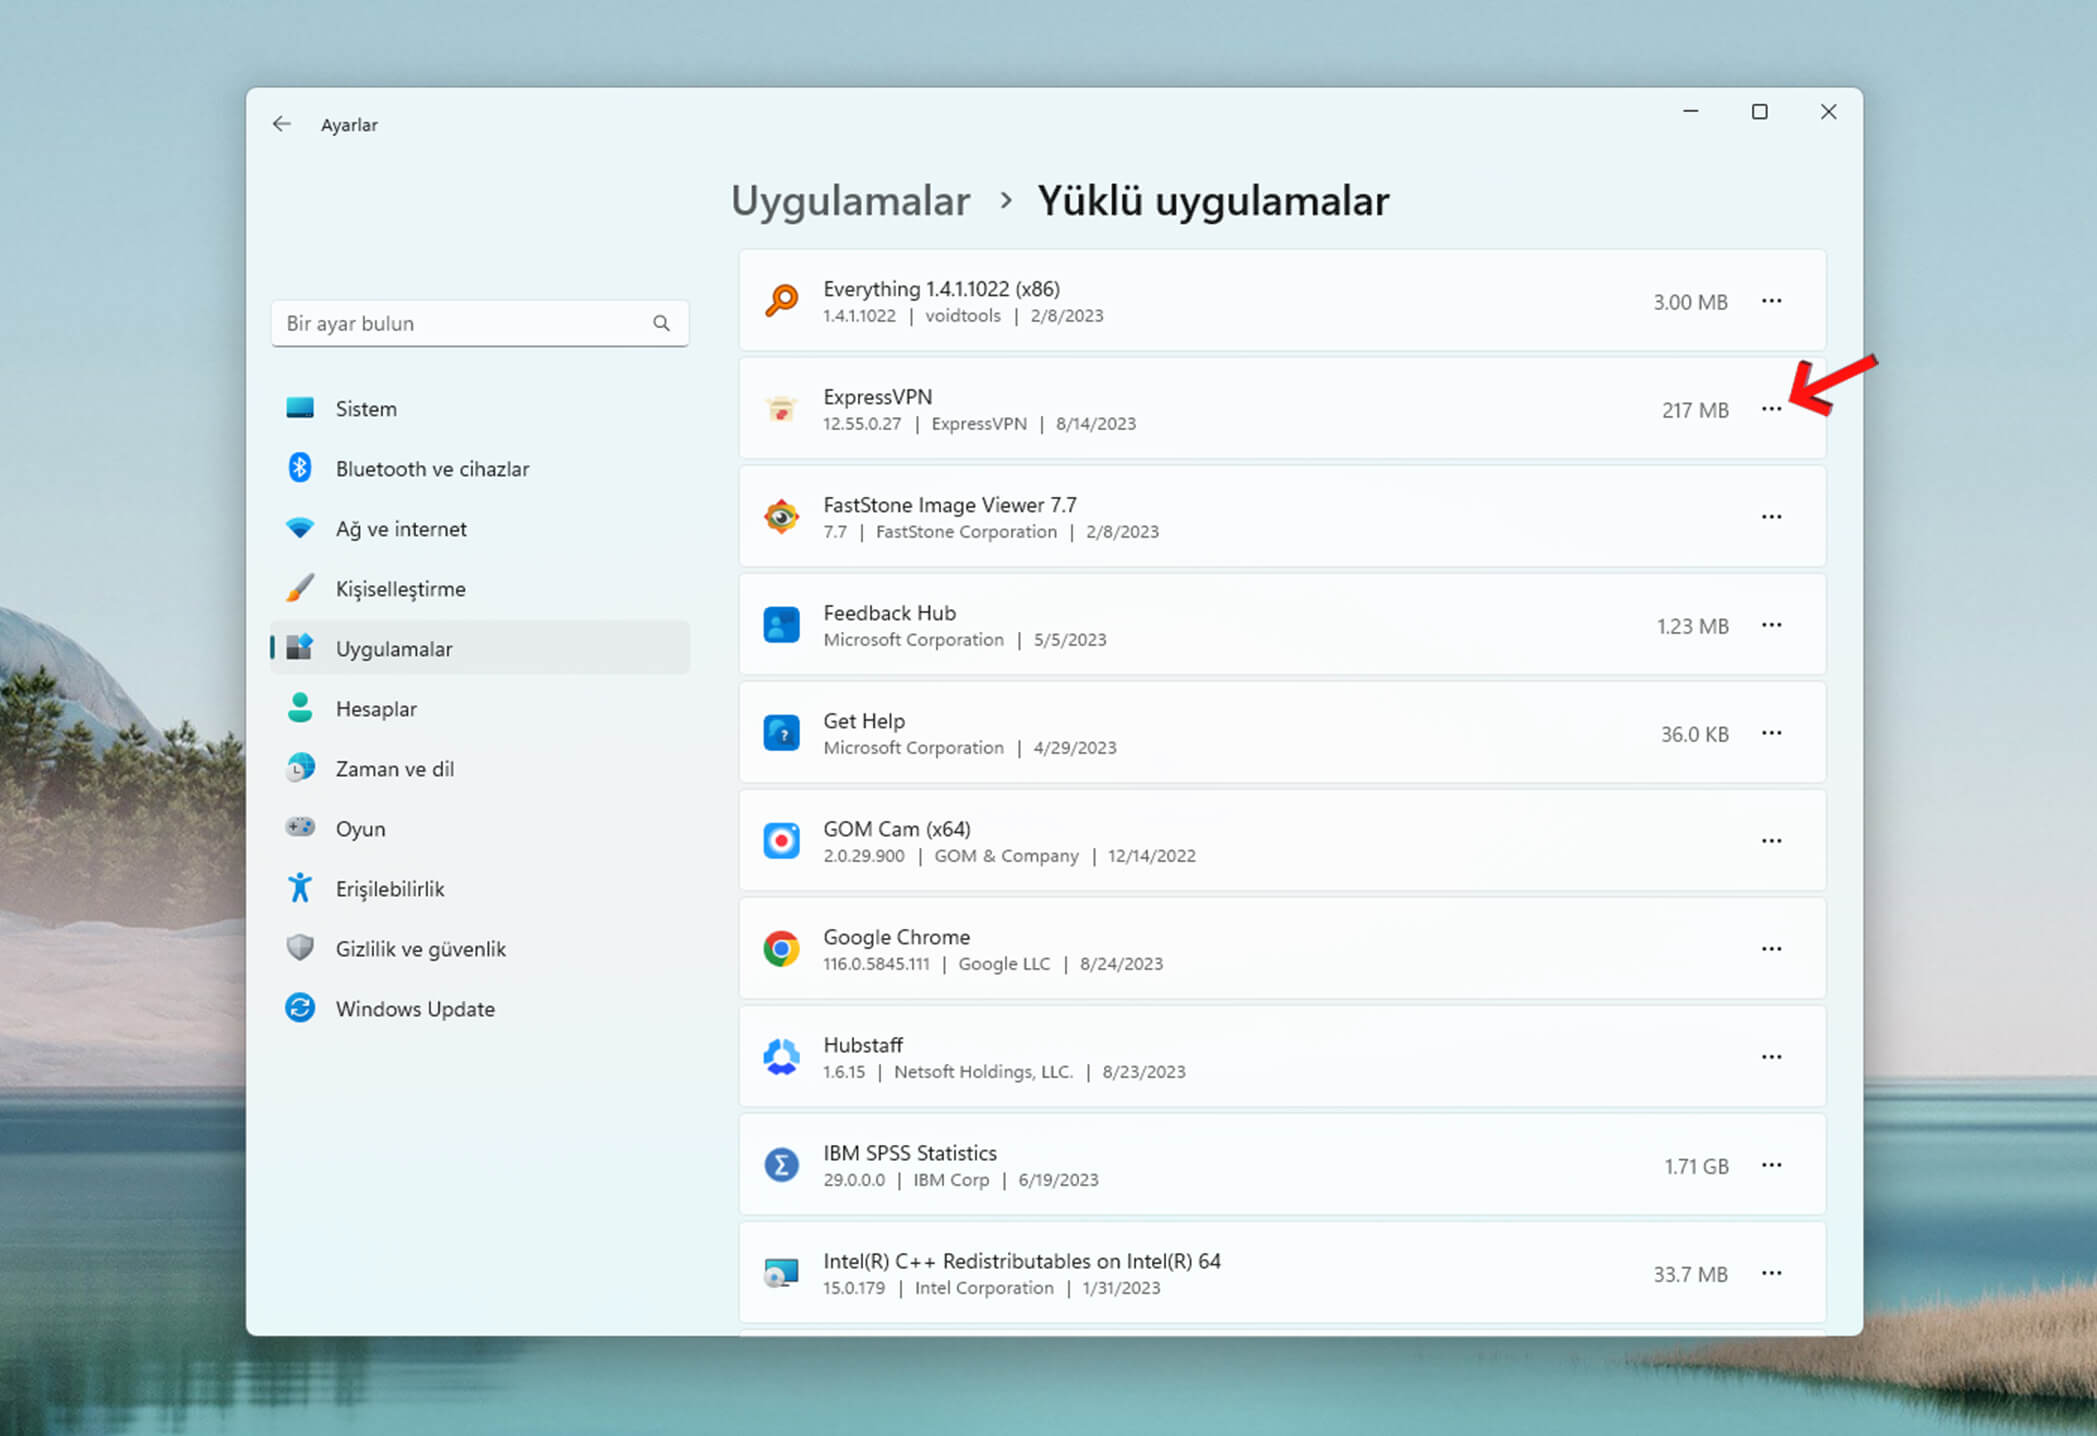This screenshot has height=1436, width=2097.
Task: Click the ExpressVPN app icon
Action: coord(781,409)
